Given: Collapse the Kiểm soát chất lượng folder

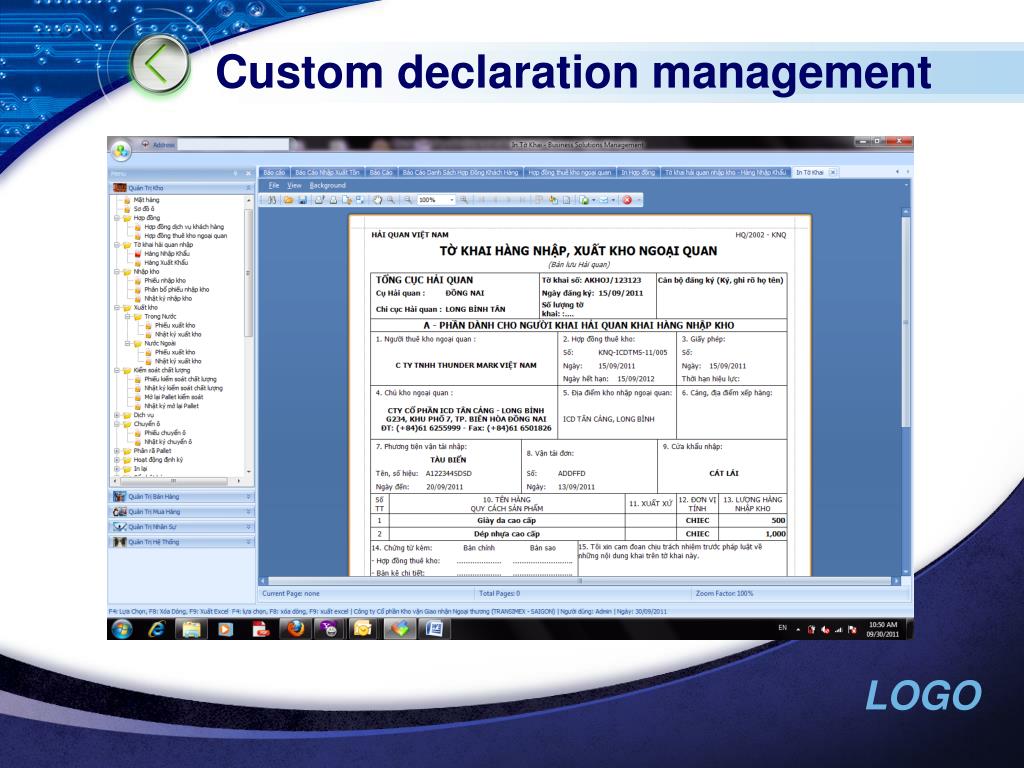Looking at the screenshot, I should pos(117,370).
